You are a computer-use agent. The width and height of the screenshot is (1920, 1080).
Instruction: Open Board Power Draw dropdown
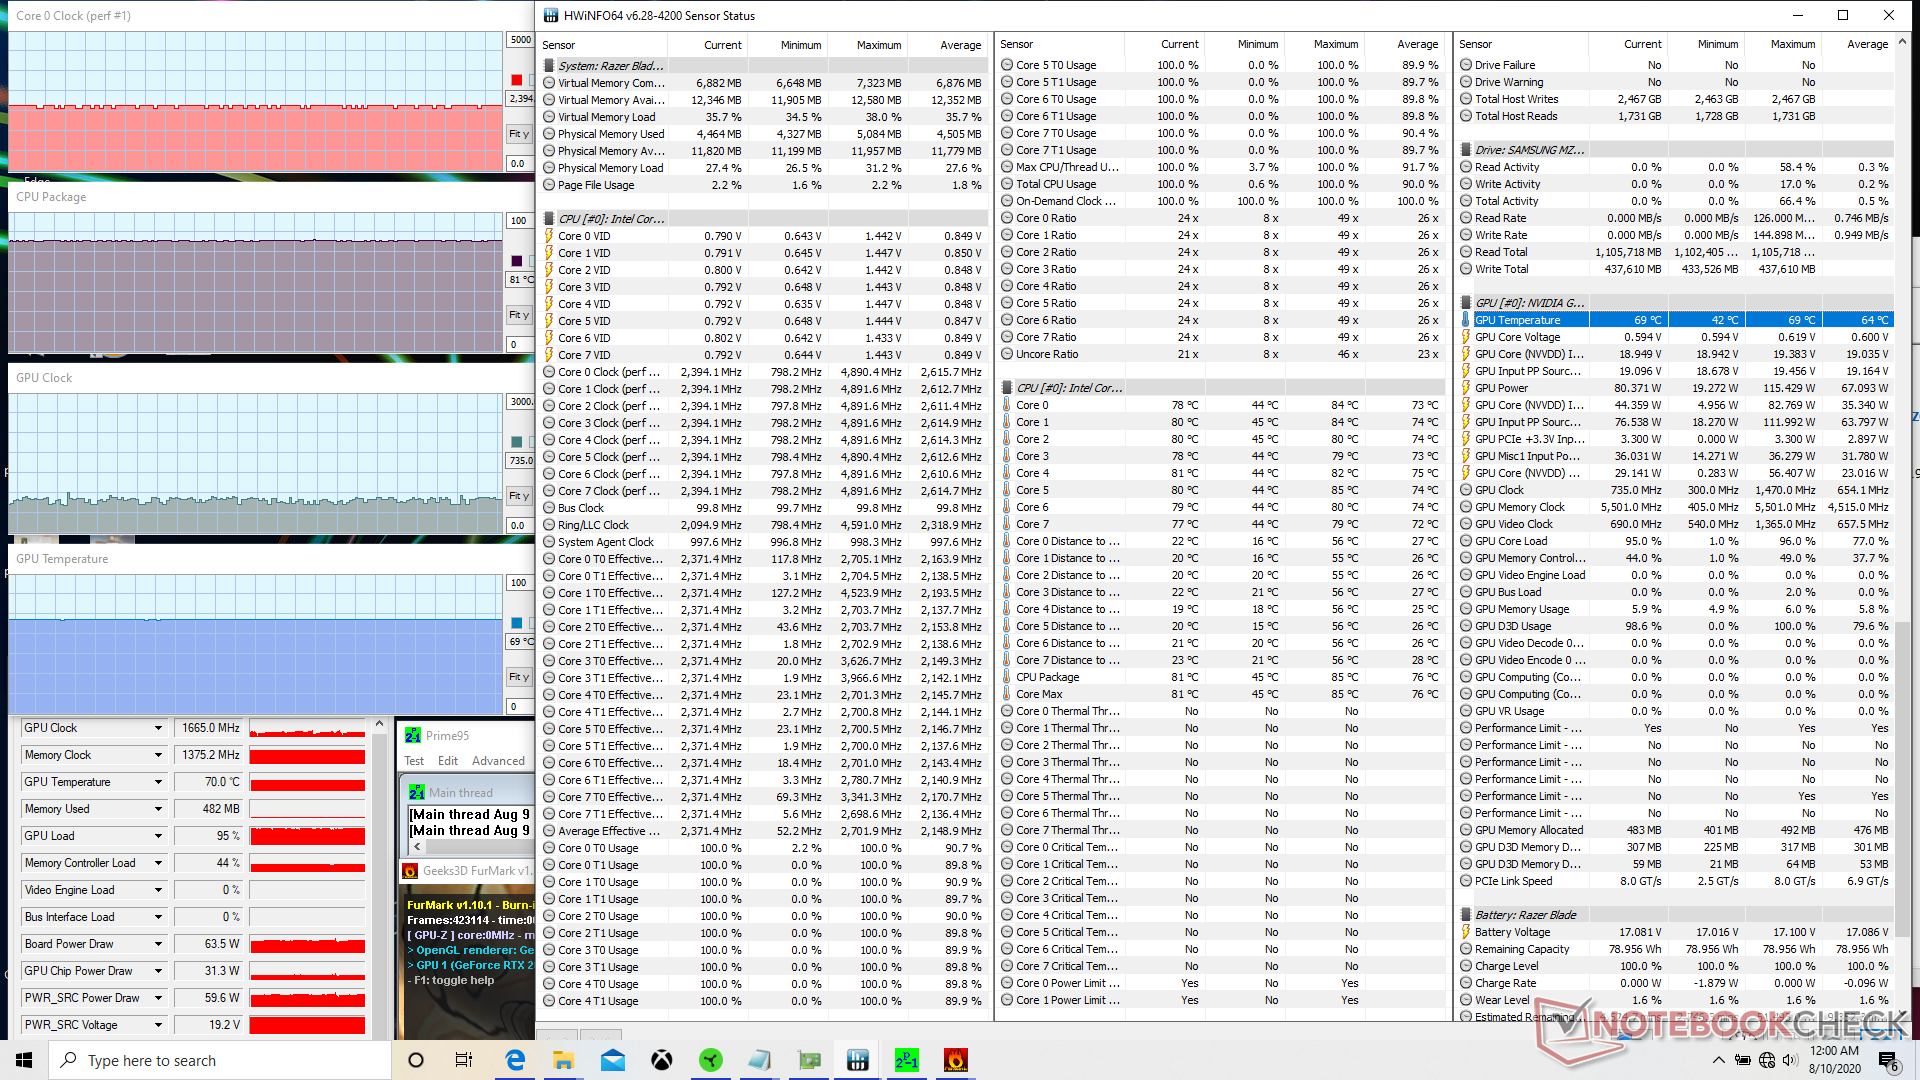click(158, 944)
